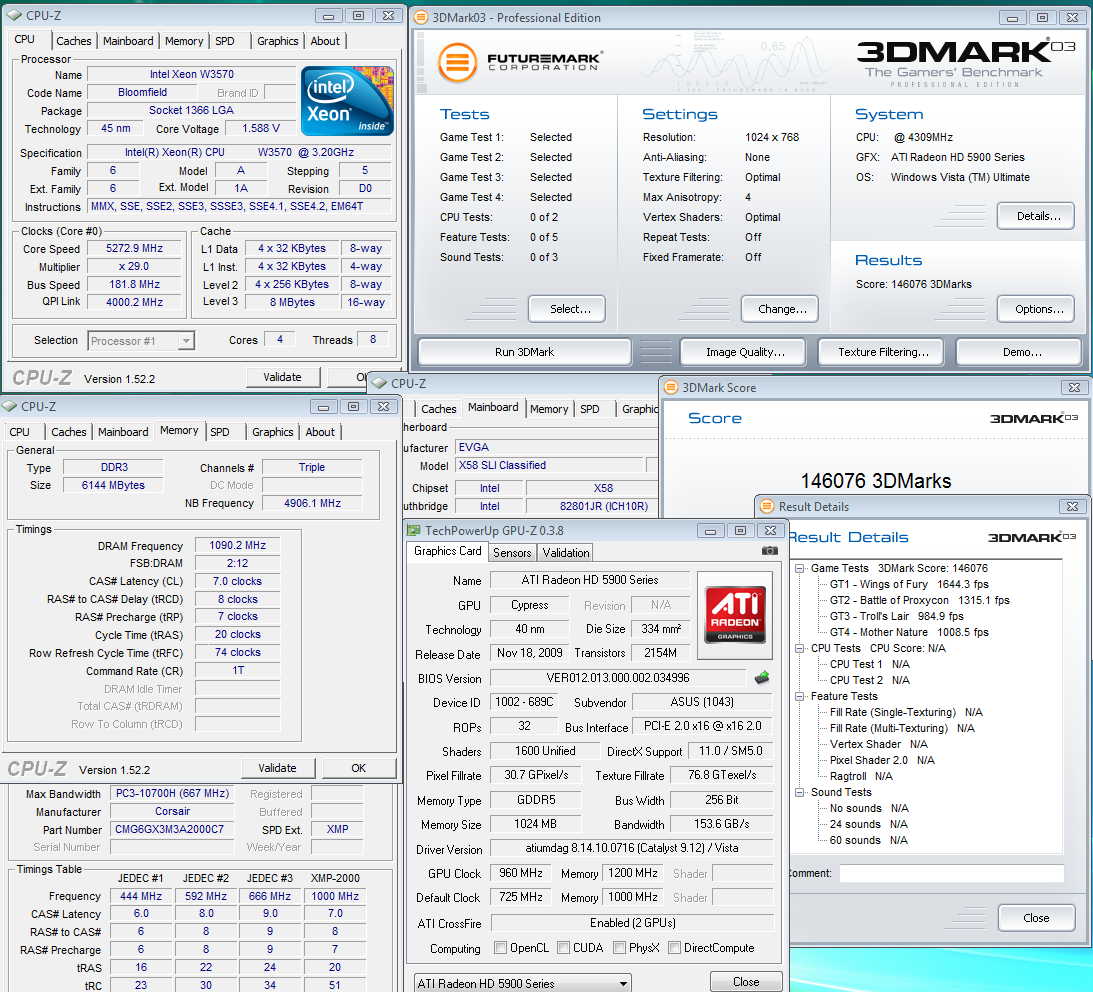
Task: Click the Comment input field
Action: pos(950,874)
